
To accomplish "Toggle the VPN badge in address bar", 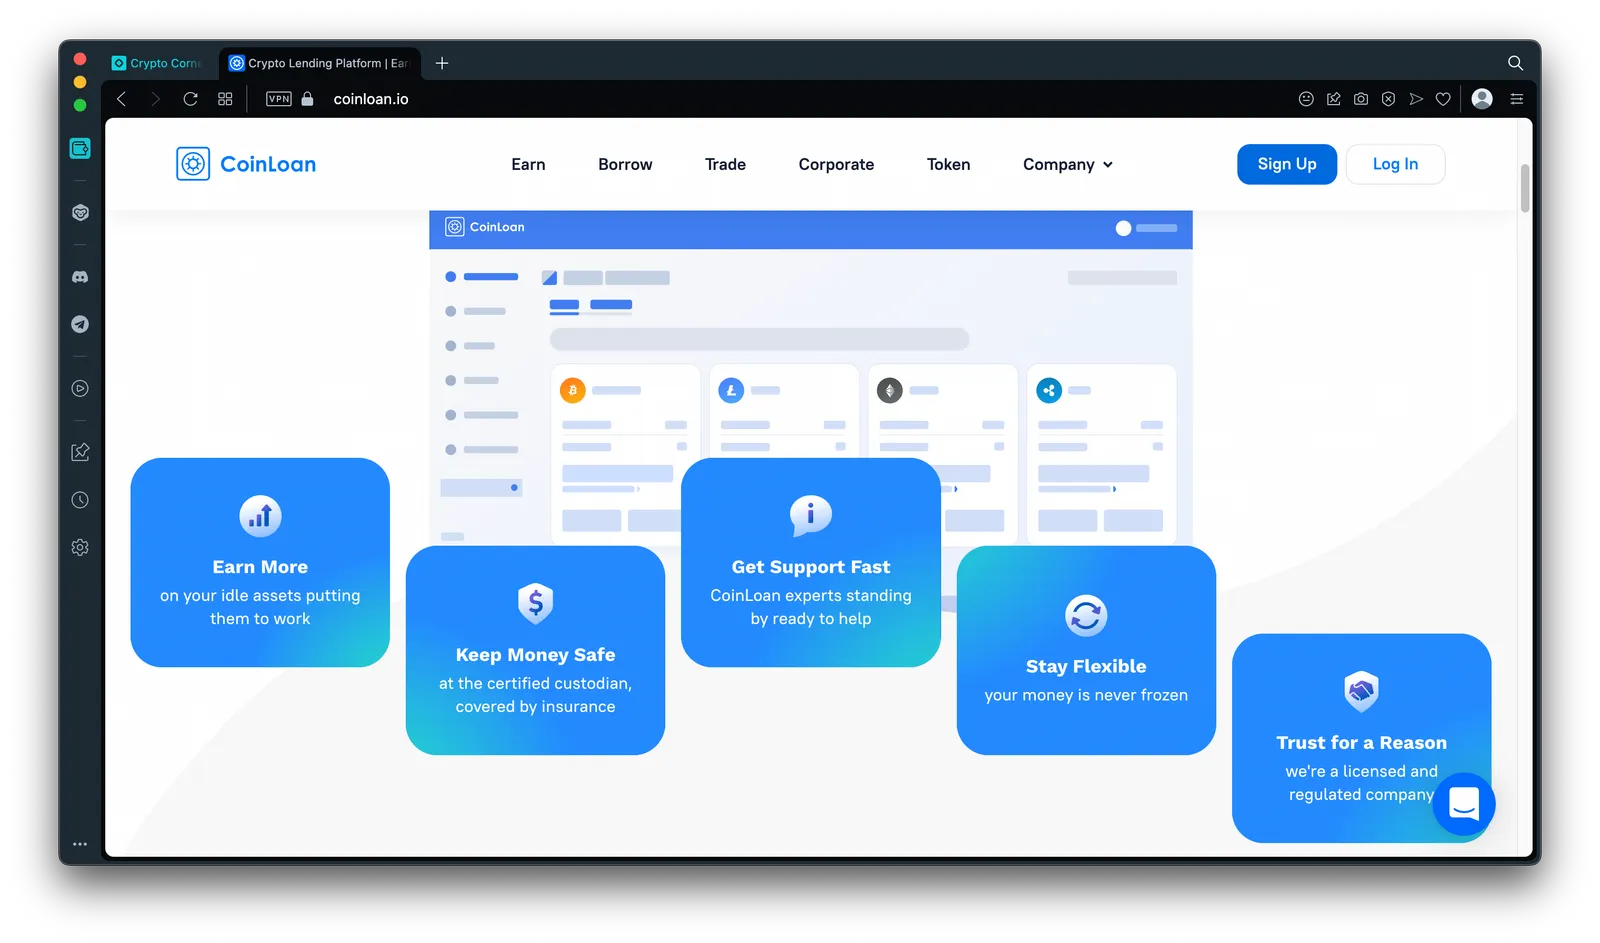I will click(279, 99).
